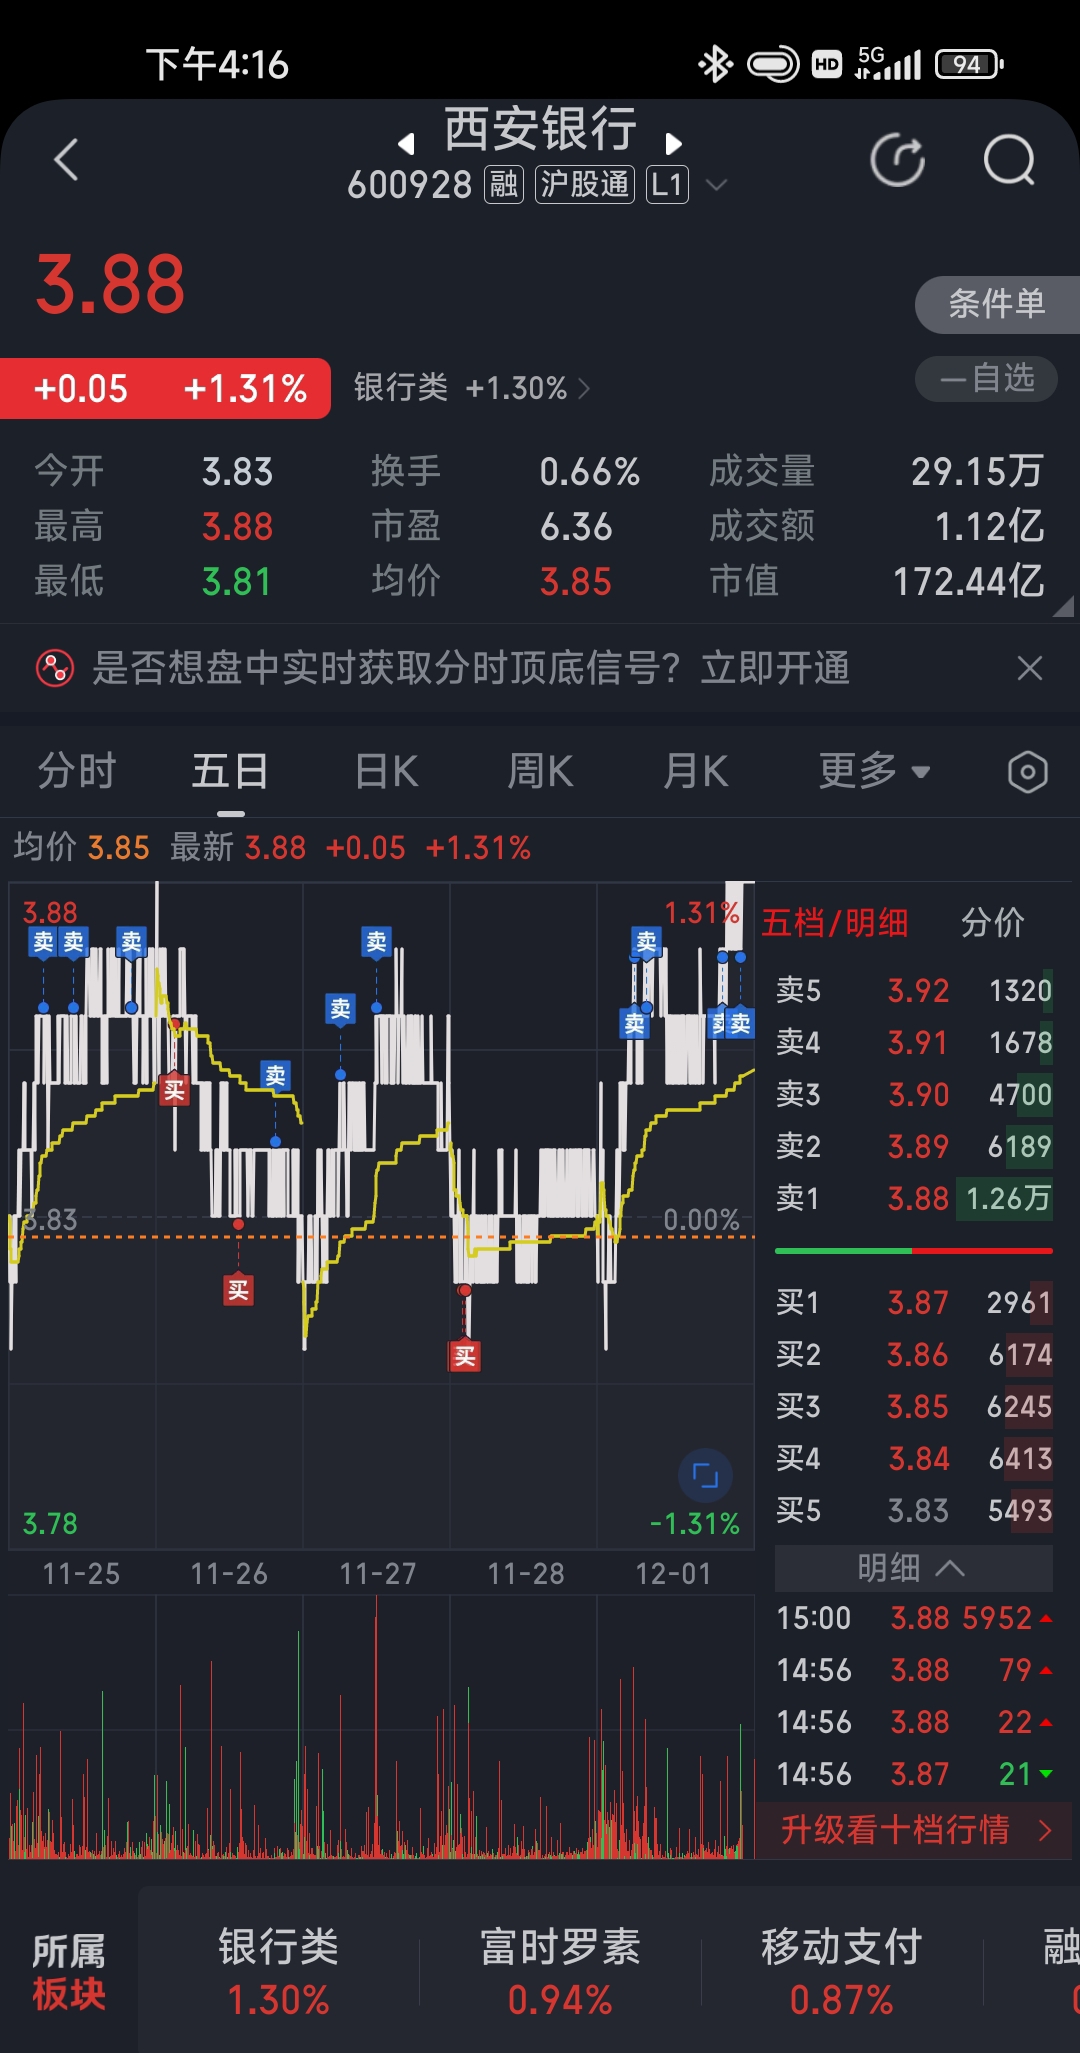Tap the 成交量 29.15万 value
The width and height of the screenshot is (1080, 2053).
(977, 471)
